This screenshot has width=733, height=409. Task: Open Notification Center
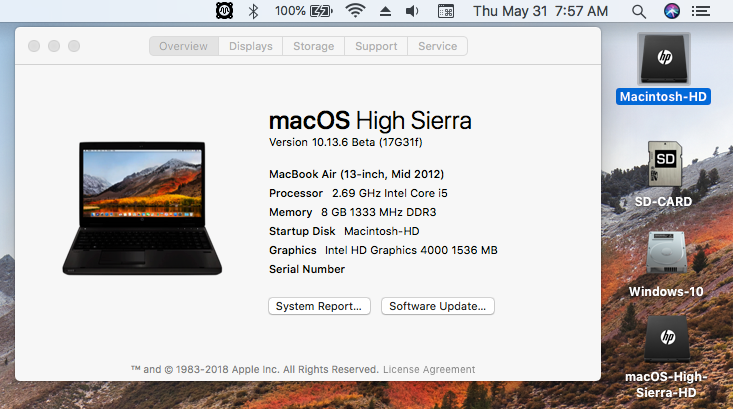(701, 11)
